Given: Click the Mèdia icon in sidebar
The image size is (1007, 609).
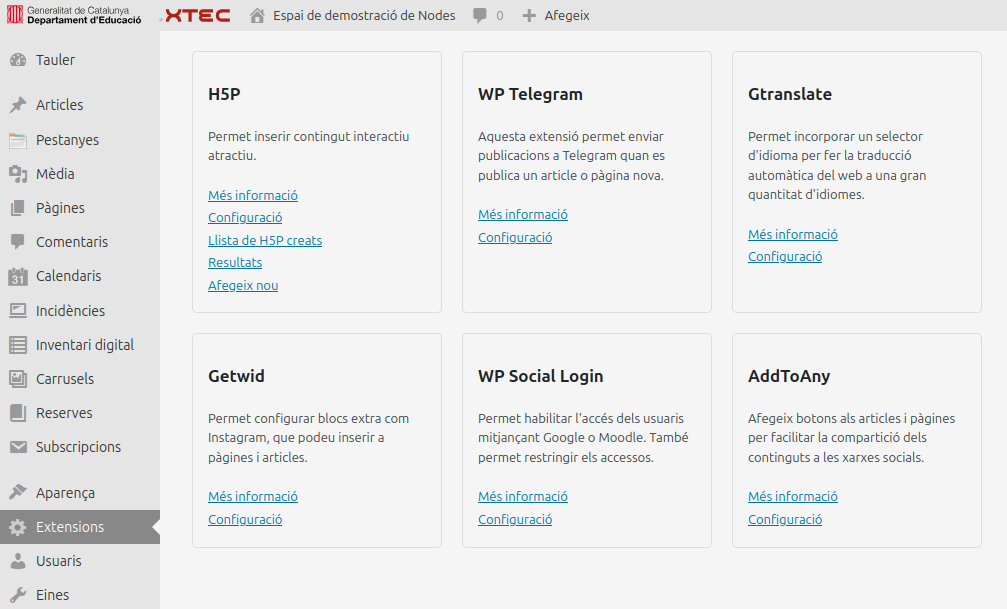Looking at the screenshot, I should 18,174.
